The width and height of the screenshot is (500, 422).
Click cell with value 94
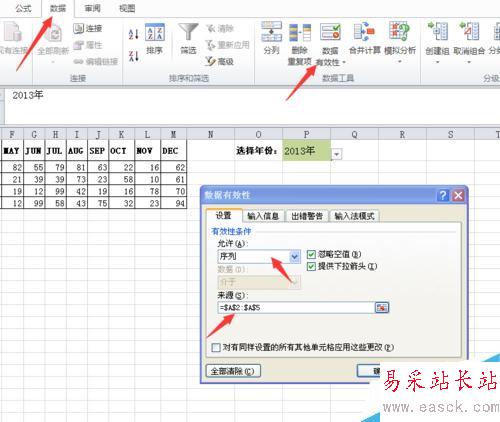click(x=174, y=203)
